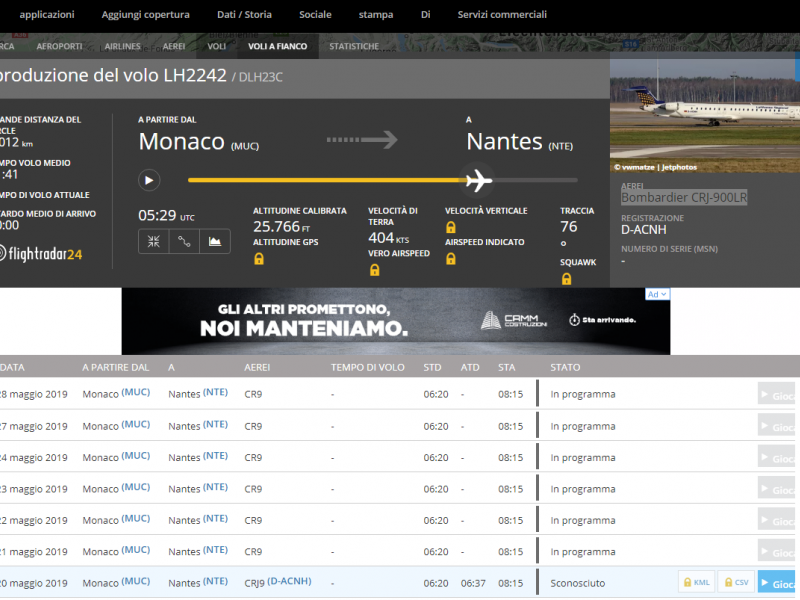Screen dimensions: 800x600
Task: Open the D-ACNH link in the 20 maggio row
Action: [289, 581]
